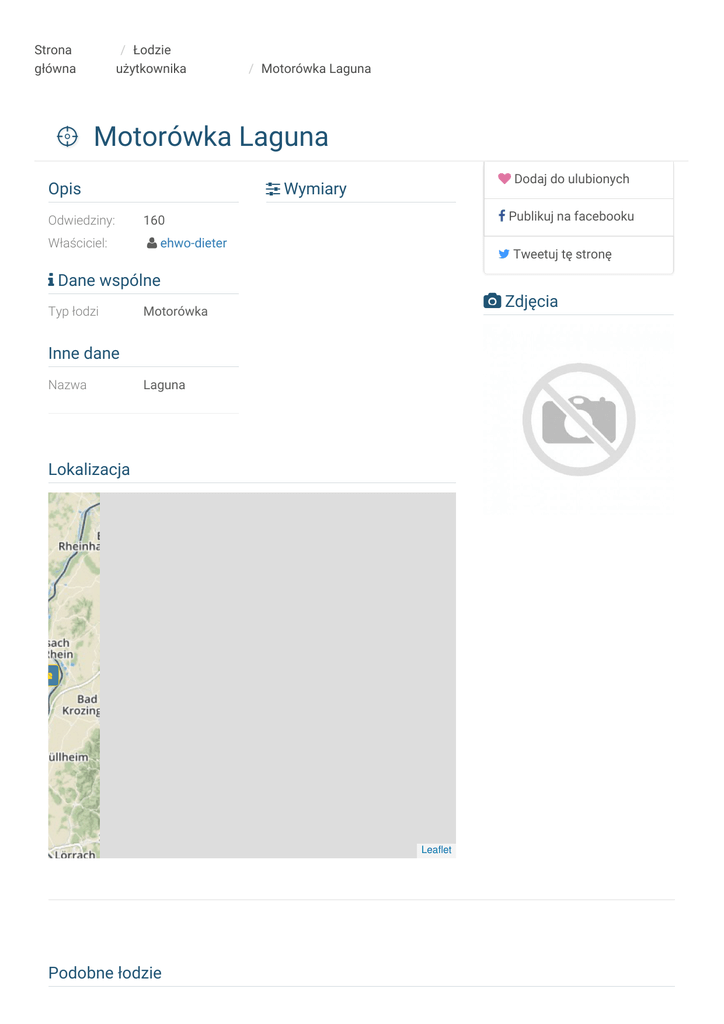
Task: Click the camera icon next to Zdjęcia
Action: pos(492,301)
